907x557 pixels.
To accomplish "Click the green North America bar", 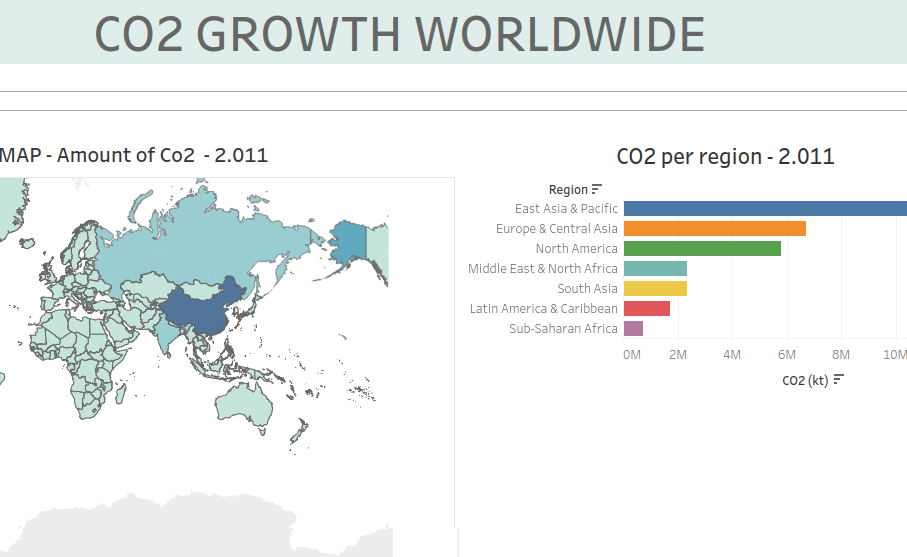I will click(x=702, y=249).
